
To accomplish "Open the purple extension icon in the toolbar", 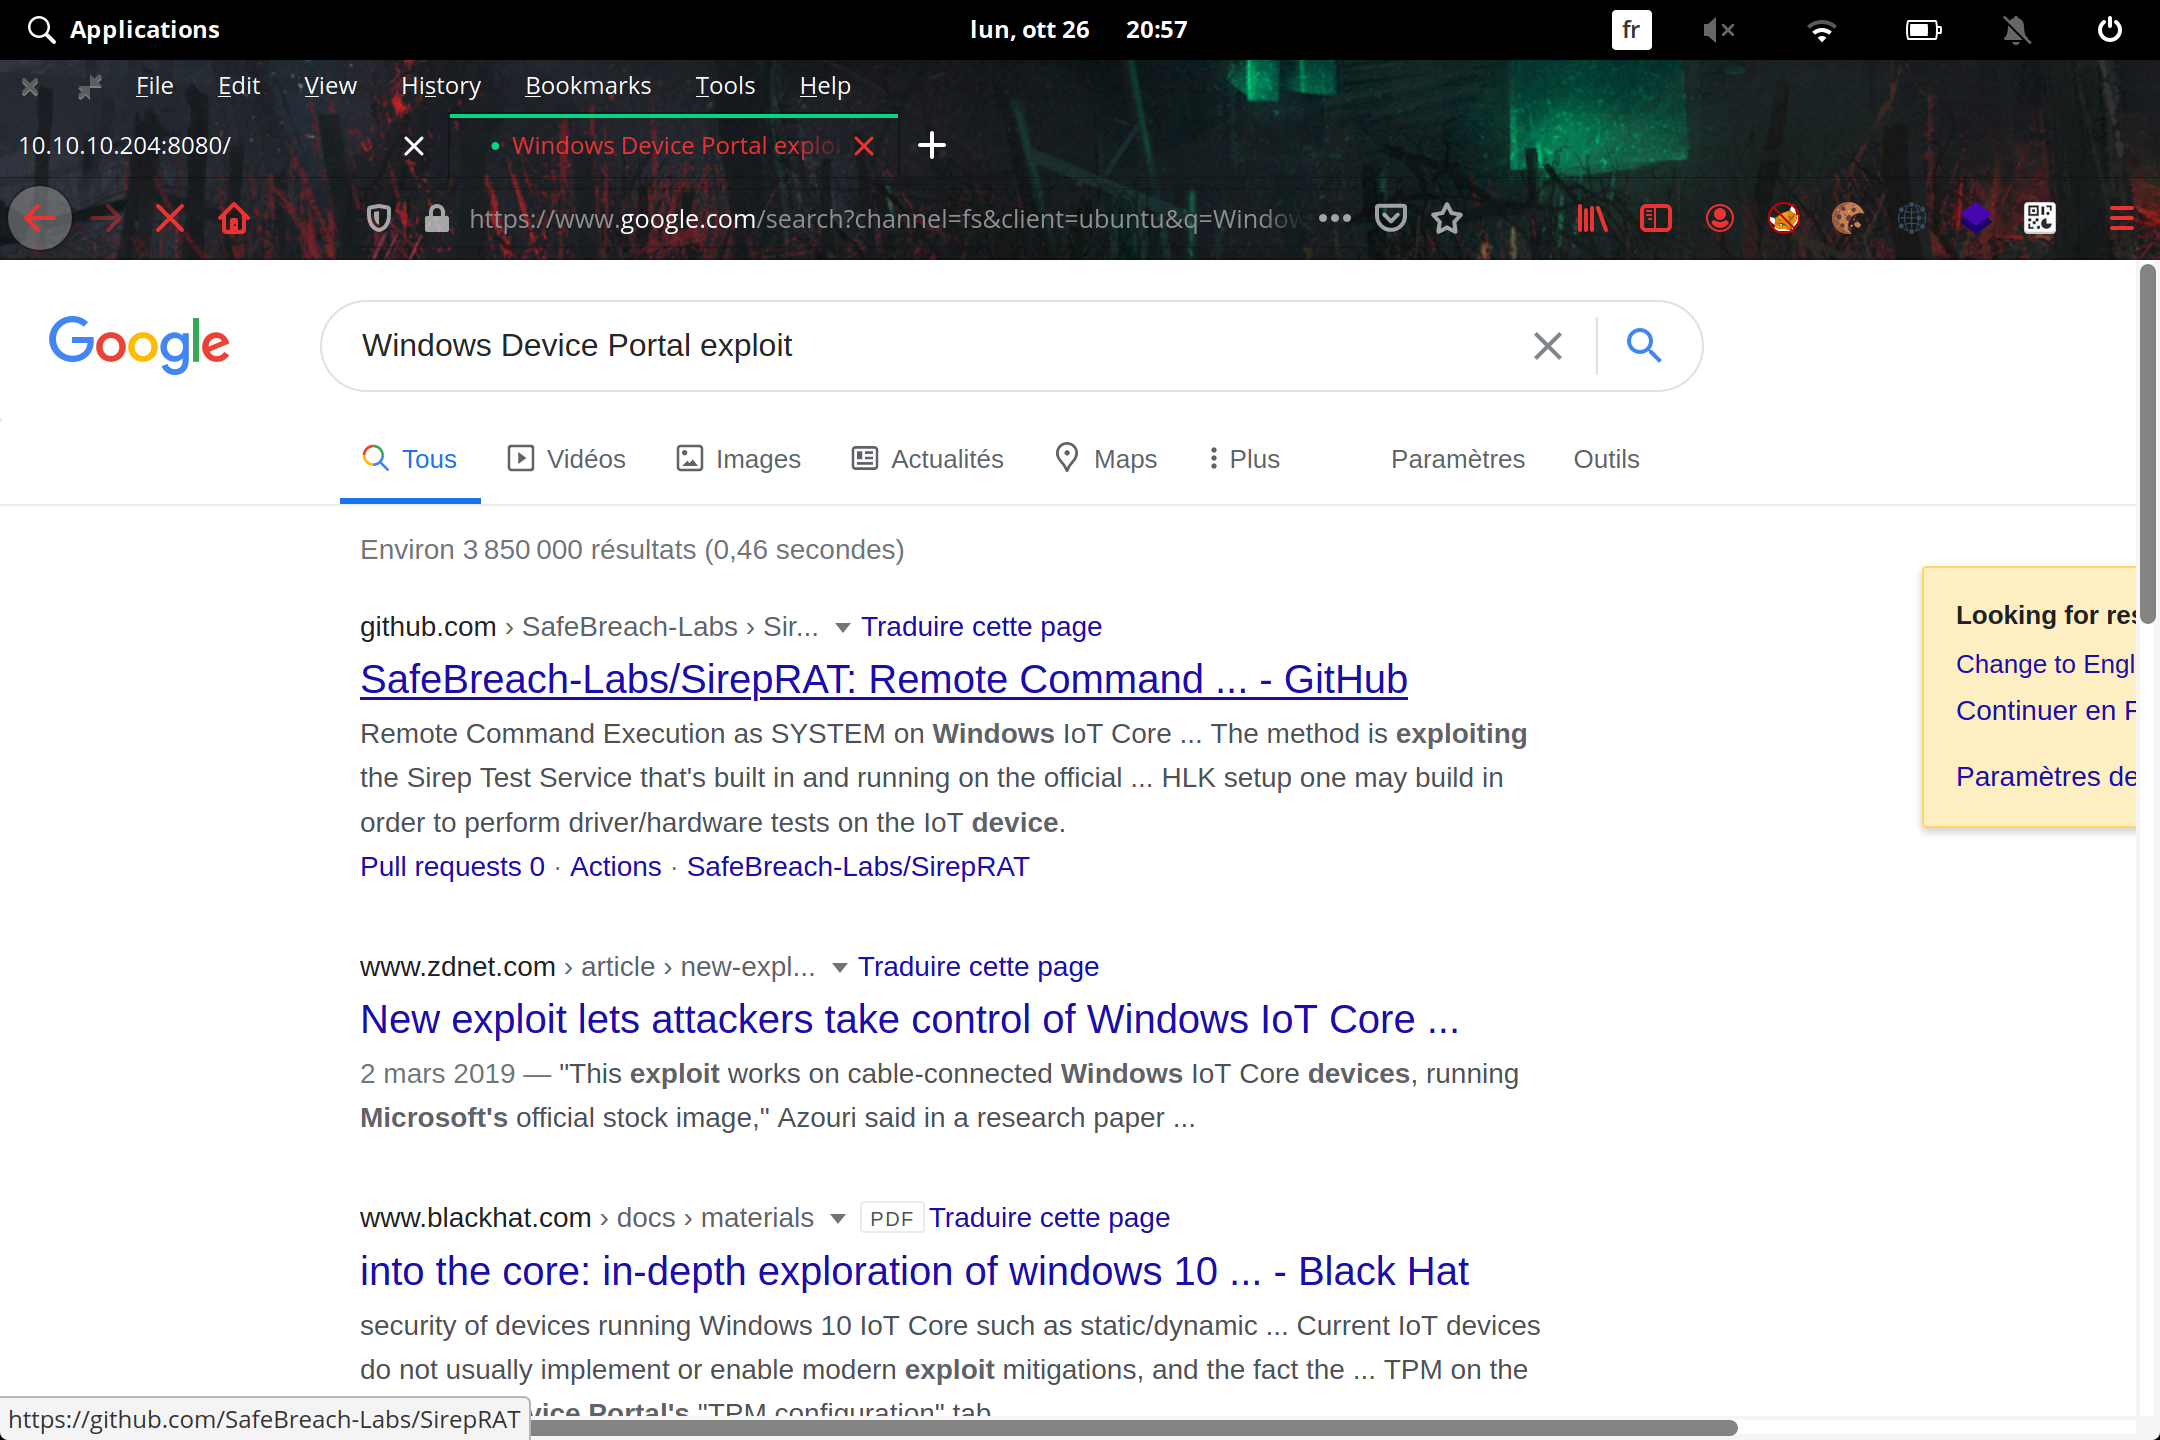I will coord(1976,218).
